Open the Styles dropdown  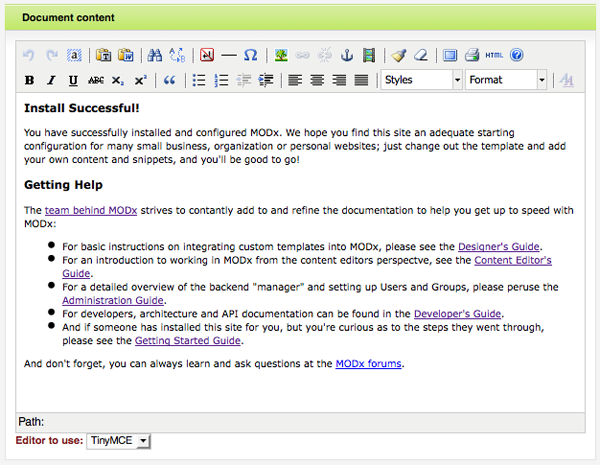(422, 80)
